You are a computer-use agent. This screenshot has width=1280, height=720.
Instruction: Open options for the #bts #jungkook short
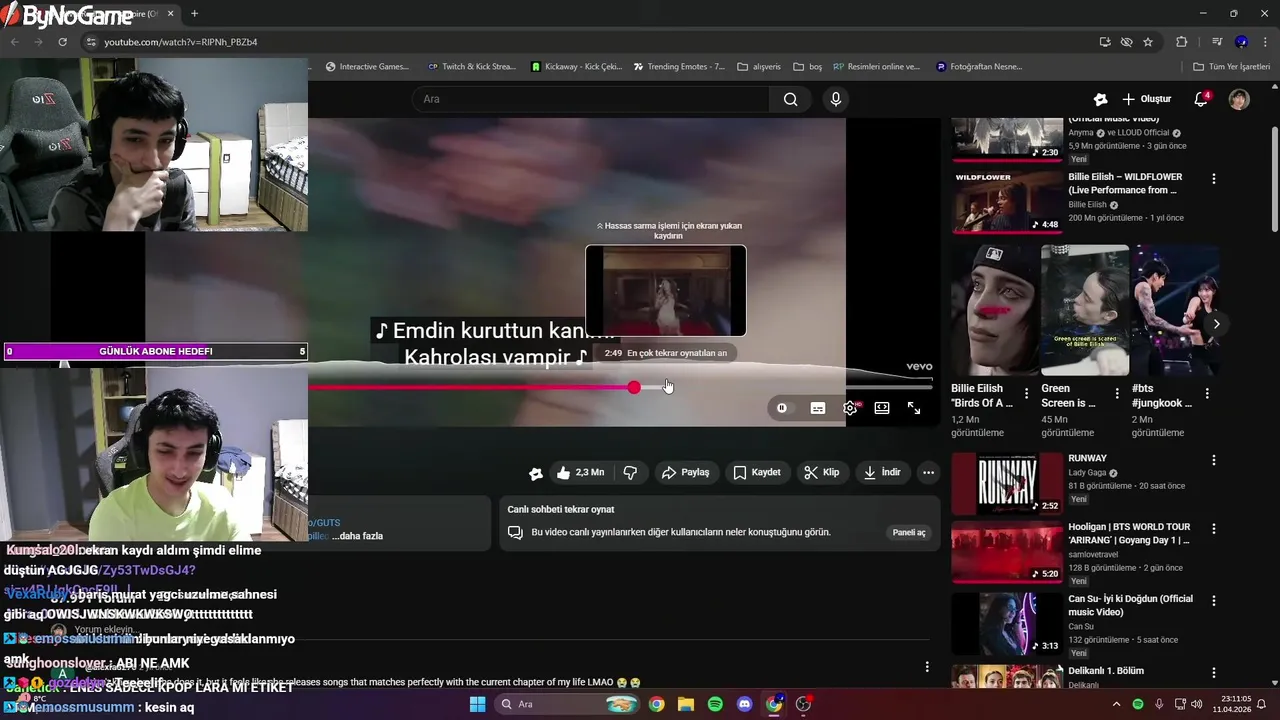(1207, 393)
